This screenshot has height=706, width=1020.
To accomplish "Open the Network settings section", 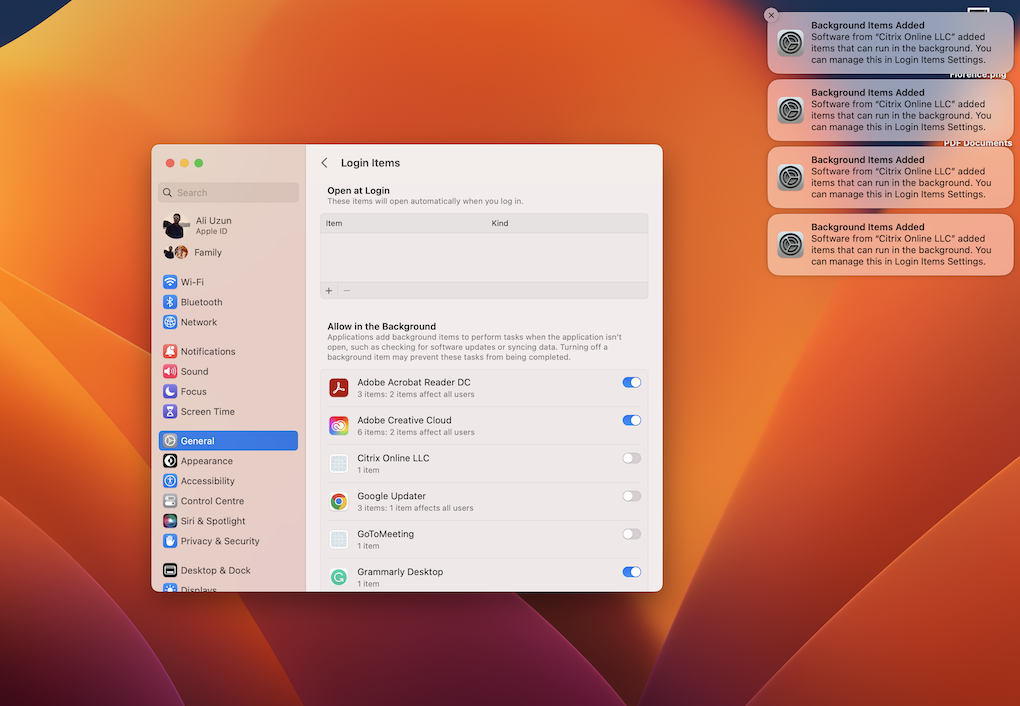I will pos(197,321).
